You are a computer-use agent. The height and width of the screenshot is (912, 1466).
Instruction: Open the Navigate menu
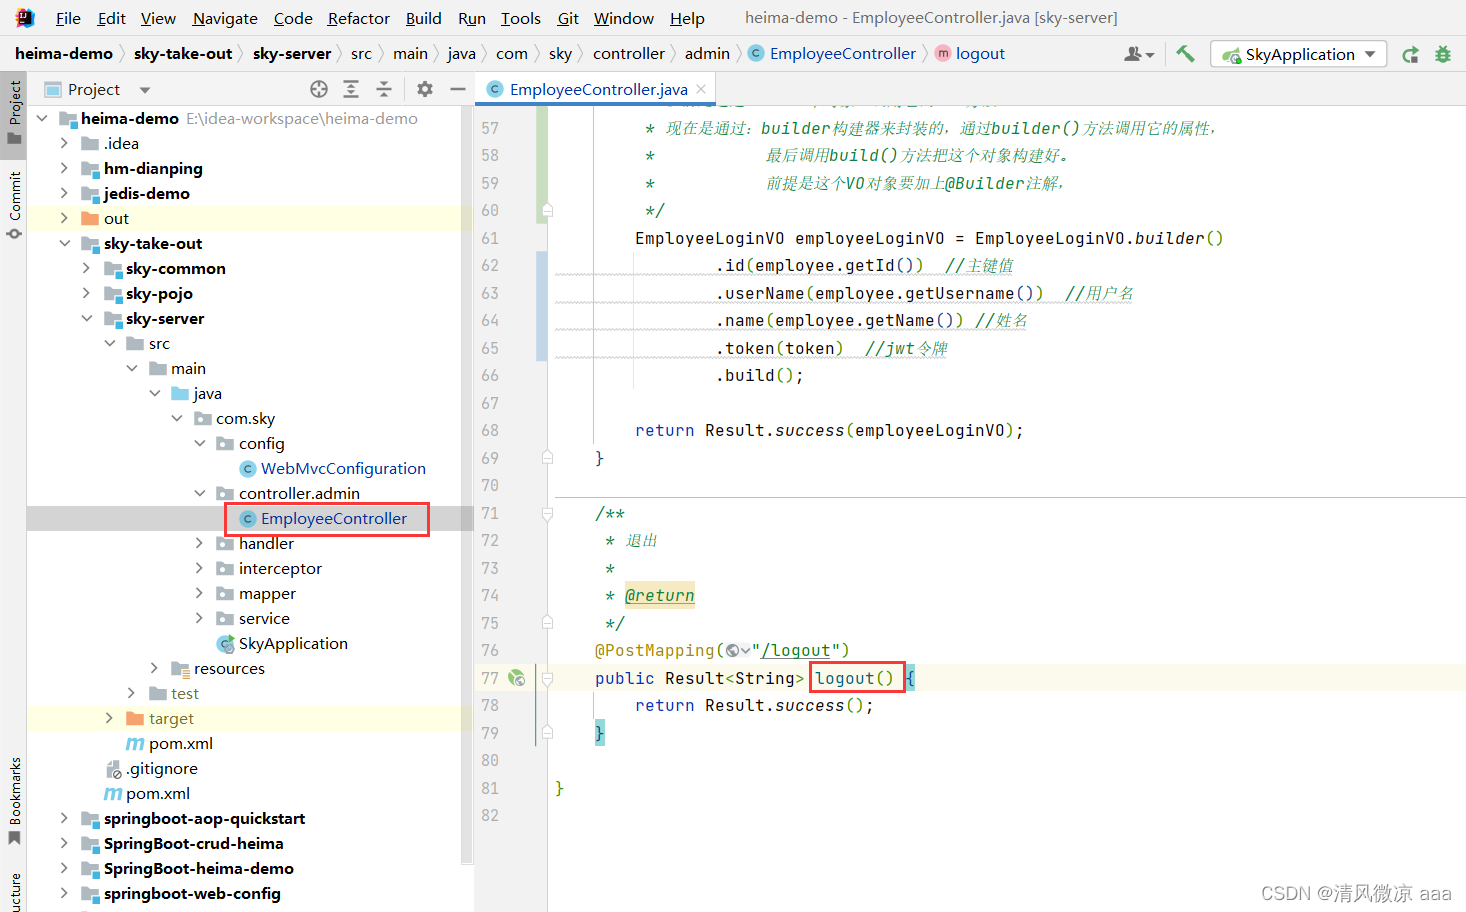click(225, 18)
